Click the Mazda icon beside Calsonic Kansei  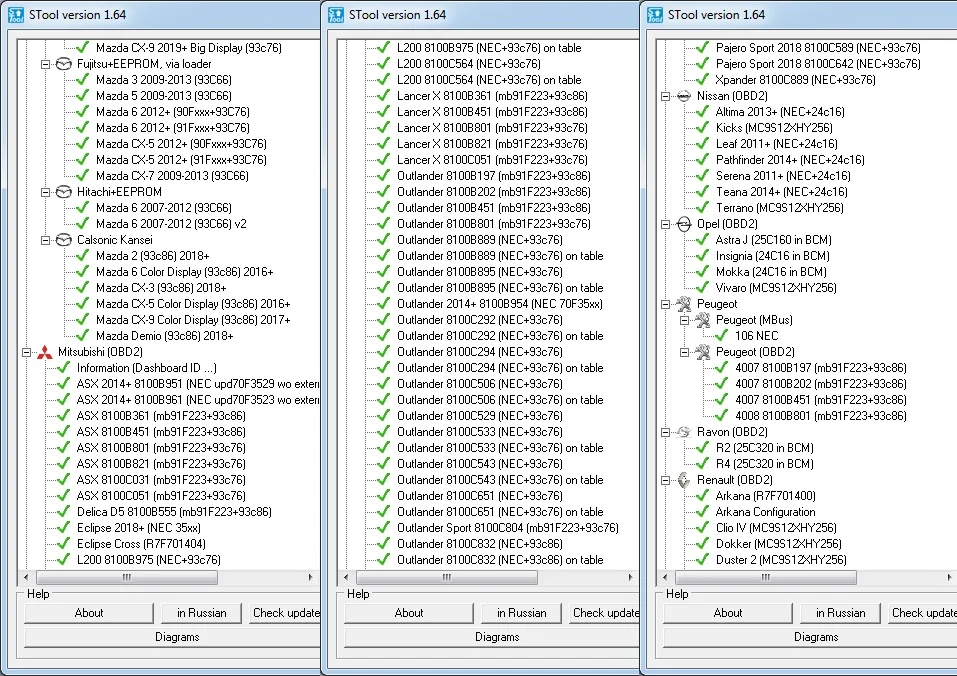[63, 240]
